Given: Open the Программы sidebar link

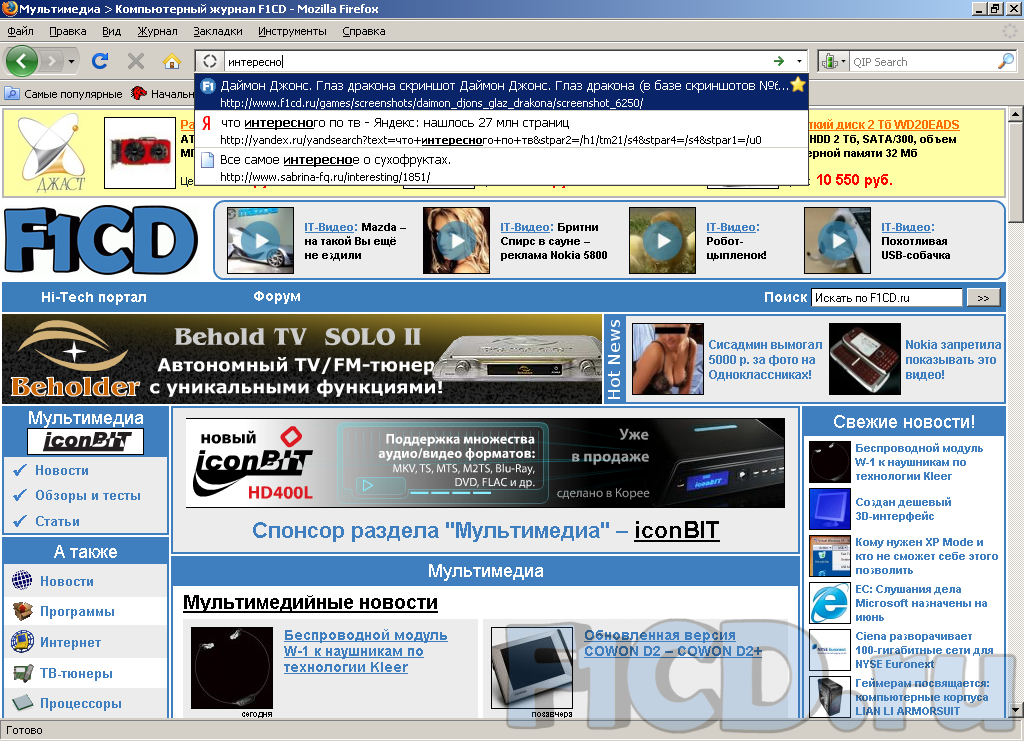Looking at the screenshot, I should tap(77, 611).
